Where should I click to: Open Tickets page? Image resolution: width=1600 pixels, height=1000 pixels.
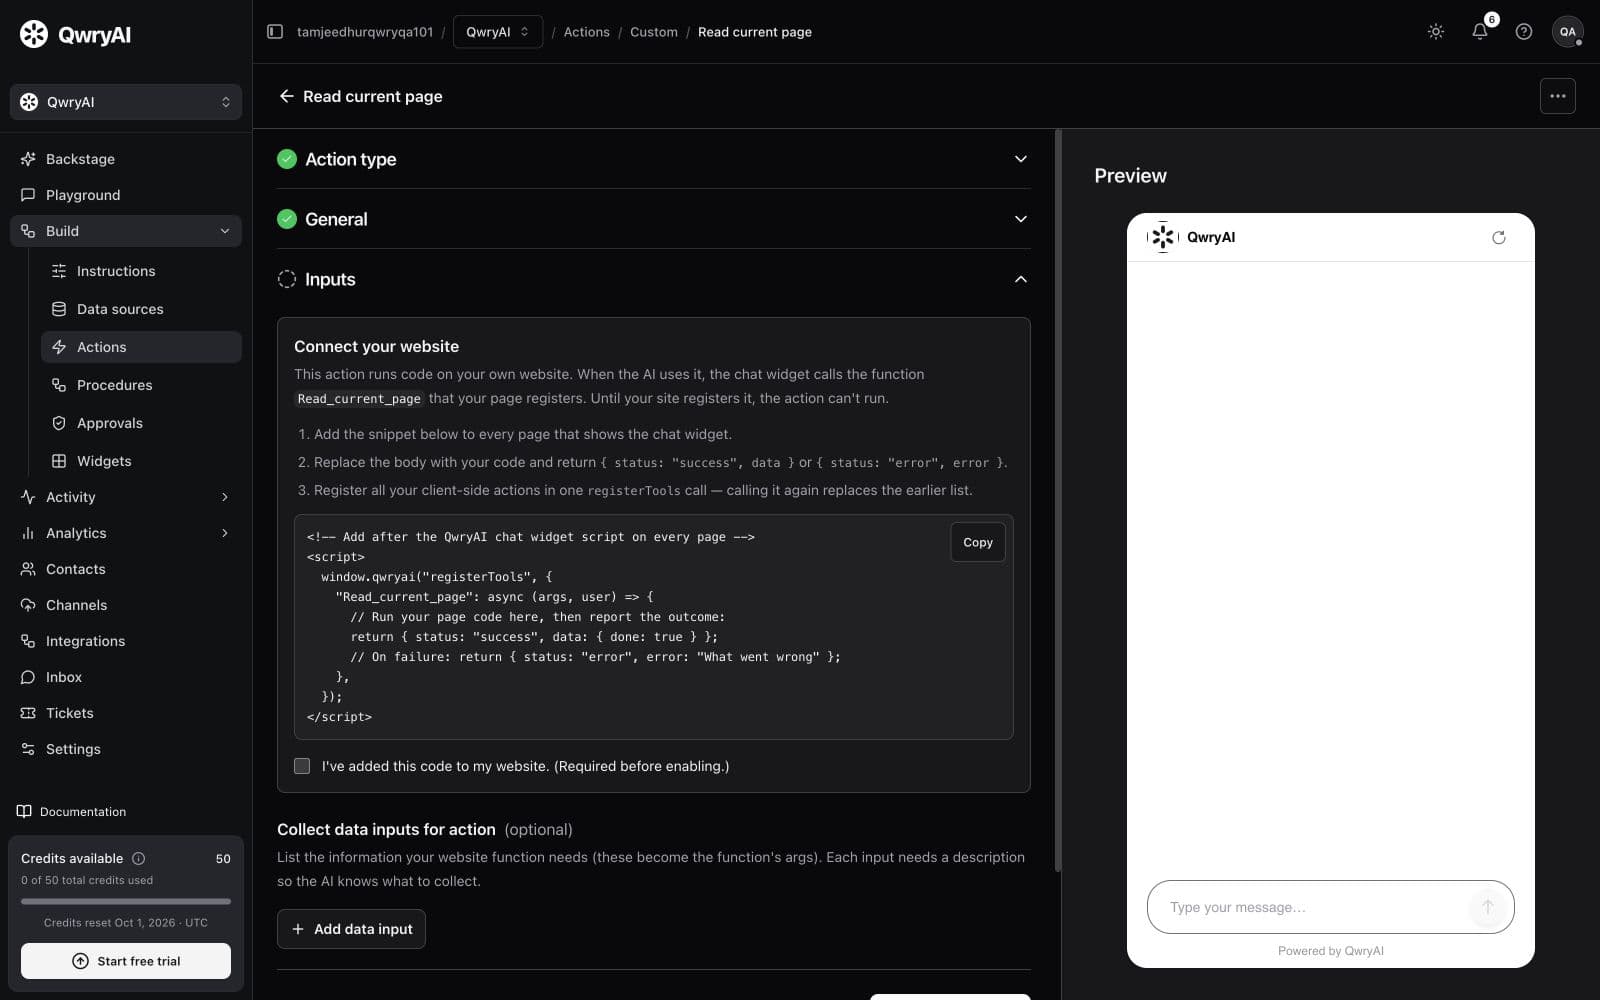pyautogui.click(x=126, y=713)
